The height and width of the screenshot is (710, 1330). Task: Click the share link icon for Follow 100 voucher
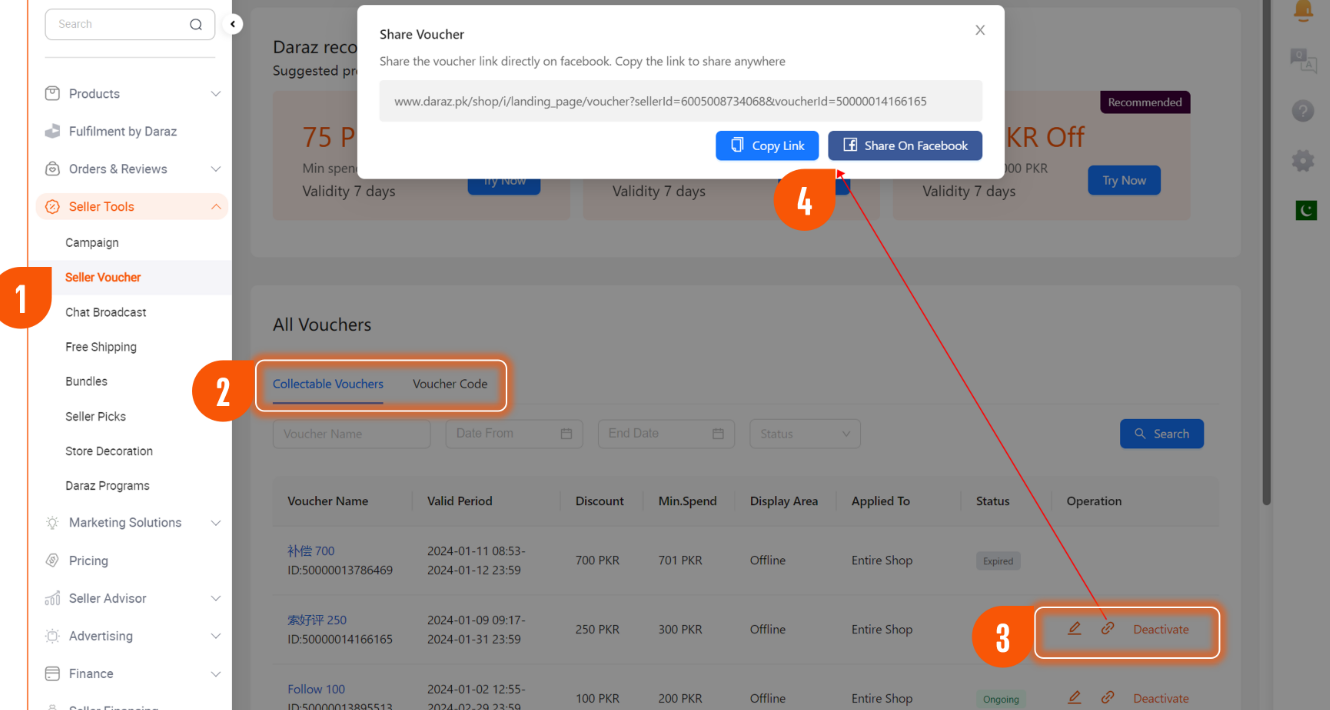click(x=1107, y=697)
